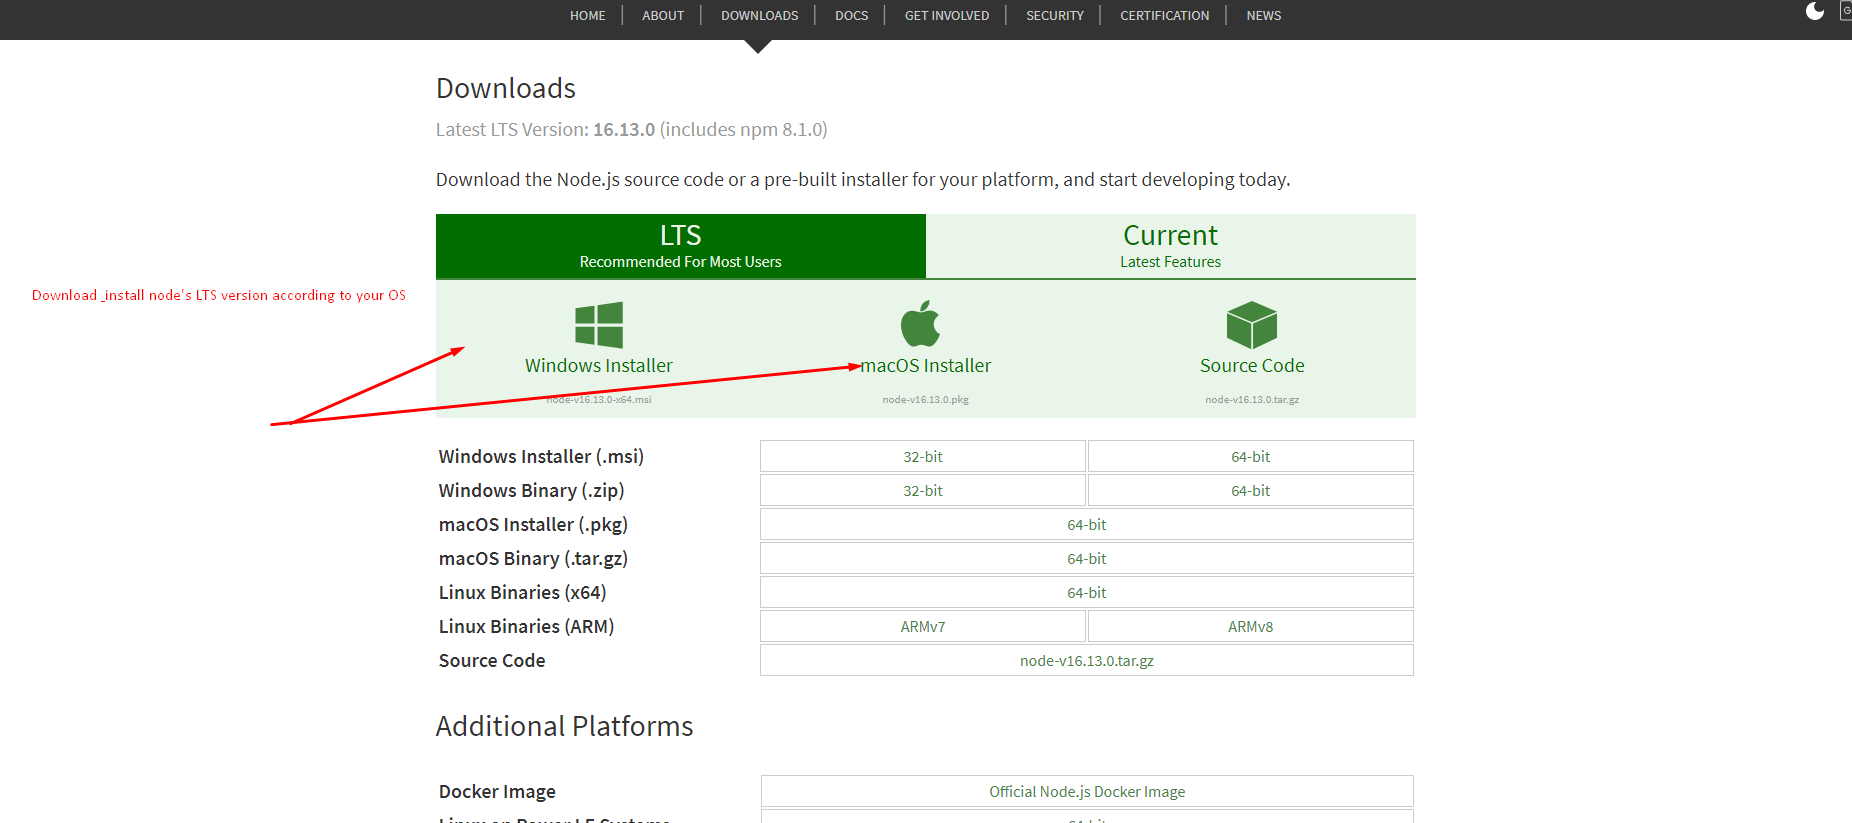Select the LTS Recommended tab
This screenshot has width=1852, height=823.
point(680,246)
